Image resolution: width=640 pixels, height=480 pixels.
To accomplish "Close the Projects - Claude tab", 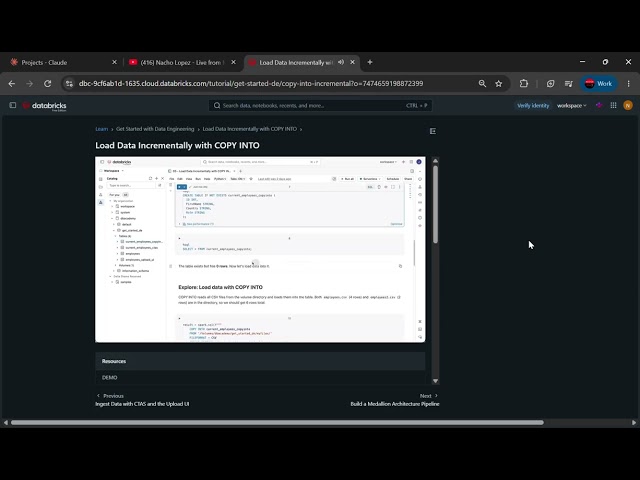I will [114, 62].
